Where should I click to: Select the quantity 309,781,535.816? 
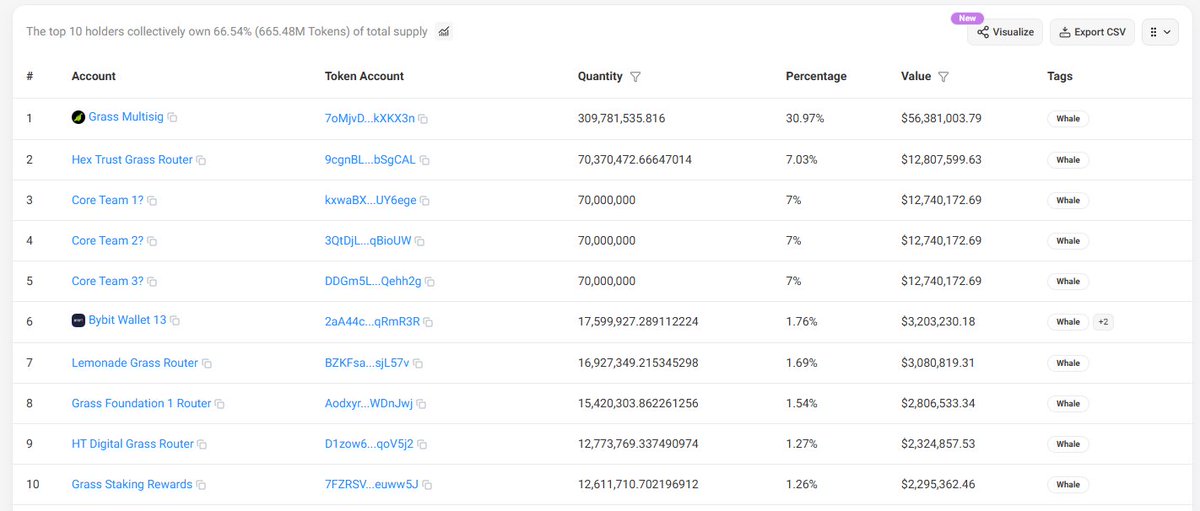[621, 118]
